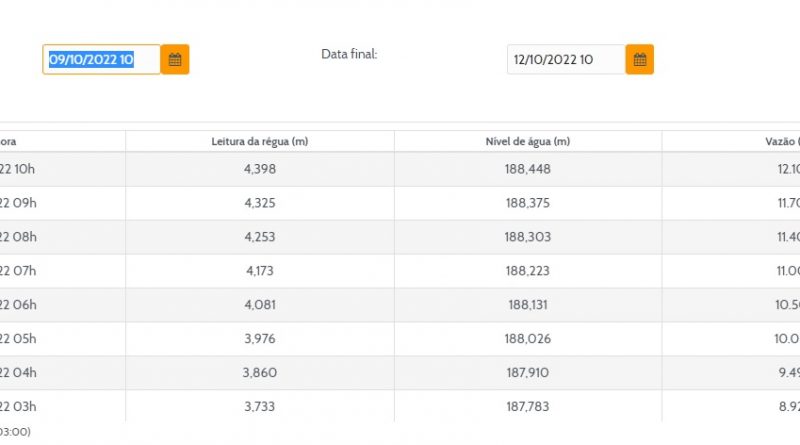Click the start date field showing 09/10/2022 10
This screenshot has height=445, width=800.
click(x=100, y=60)
